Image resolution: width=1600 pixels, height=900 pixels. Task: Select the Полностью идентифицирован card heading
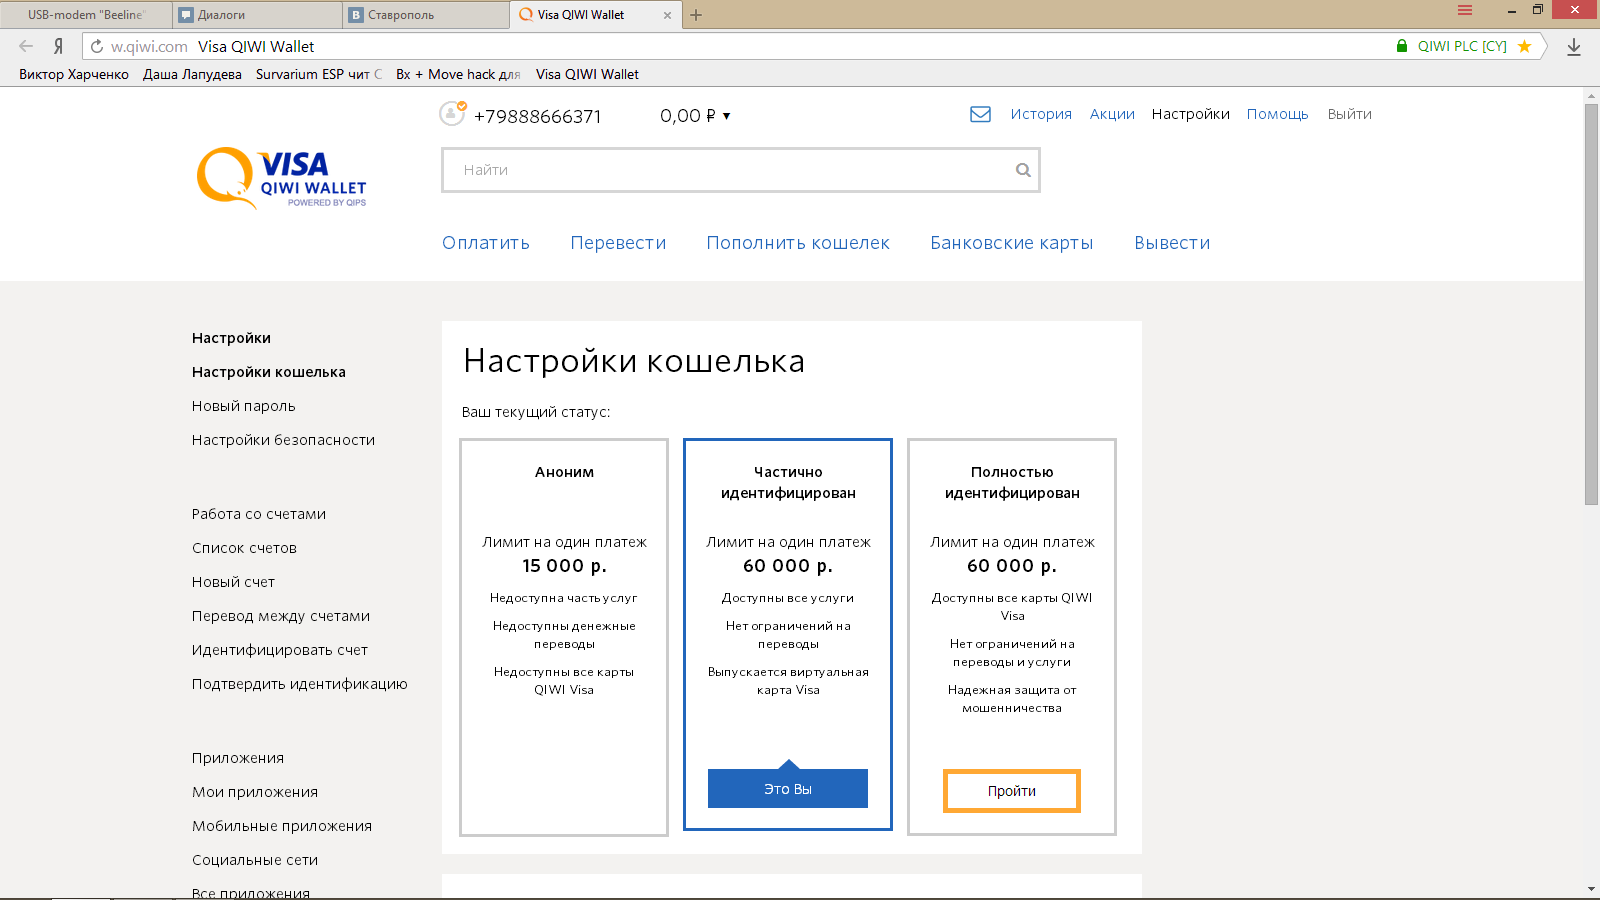(x=1012, y=482)
